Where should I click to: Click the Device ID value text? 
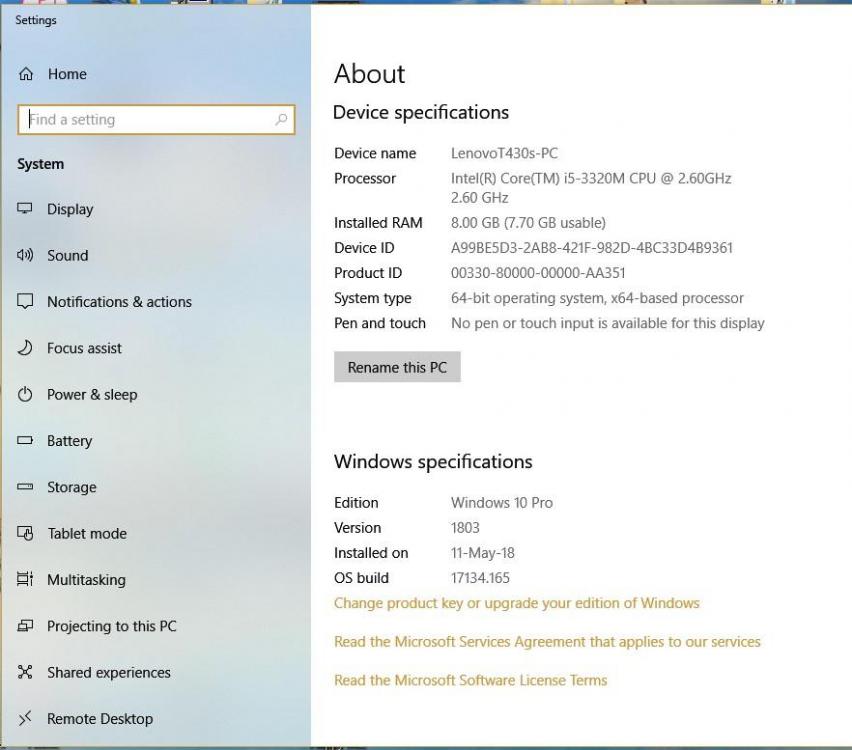tap(591, 248)
